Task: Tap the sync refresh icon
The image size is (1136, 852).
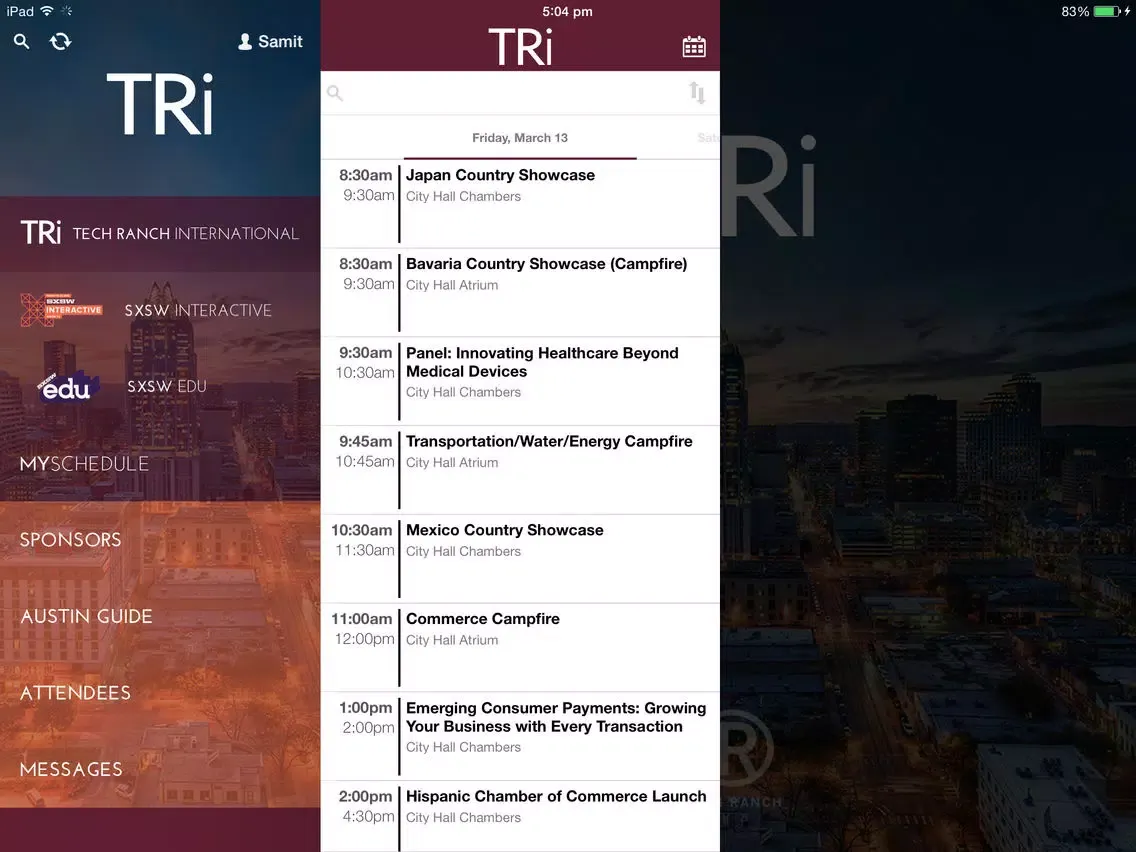Action: [x=60, y=41]
